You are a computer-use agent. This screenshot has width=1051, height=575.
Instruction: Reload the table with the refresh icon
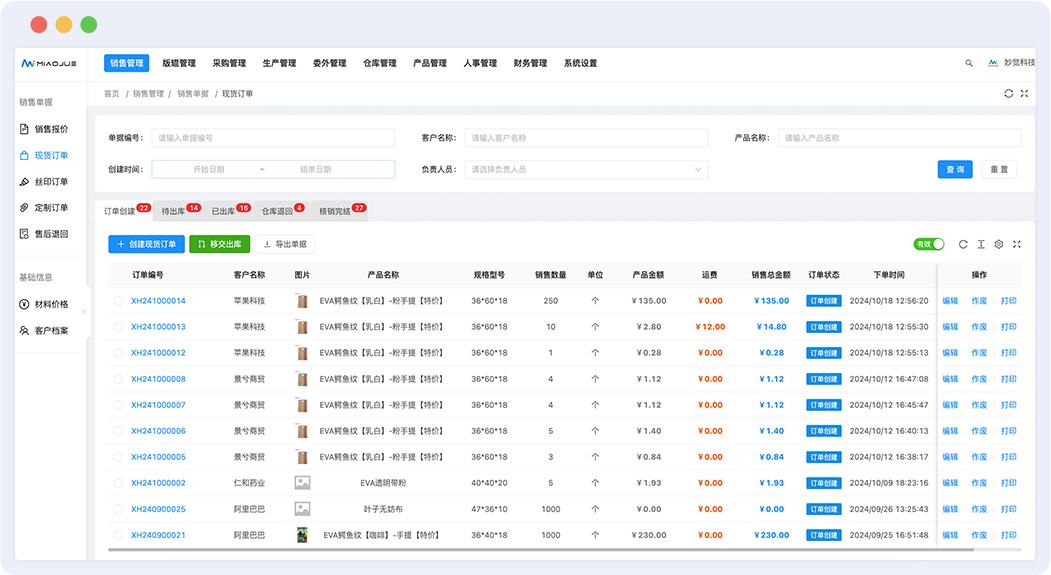(x=963, y=245)
